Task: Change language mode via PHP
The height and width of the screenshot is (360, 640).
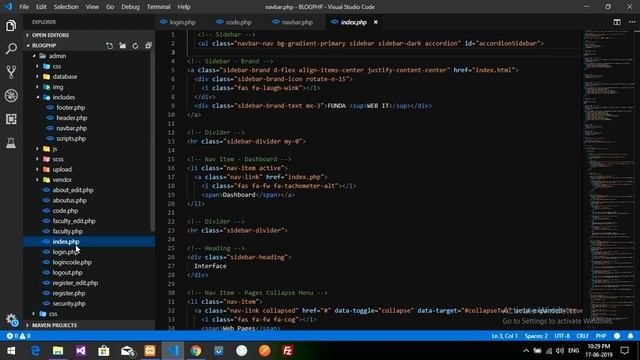Action: coord(601,336)
